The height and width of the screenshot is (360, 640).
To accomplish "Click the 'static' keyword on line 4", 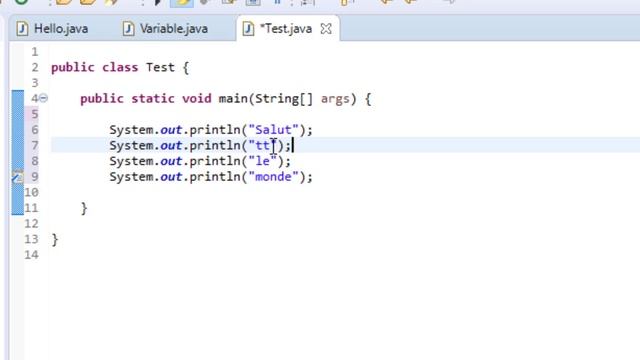I will pyautogui.click(x=153, y=98).
